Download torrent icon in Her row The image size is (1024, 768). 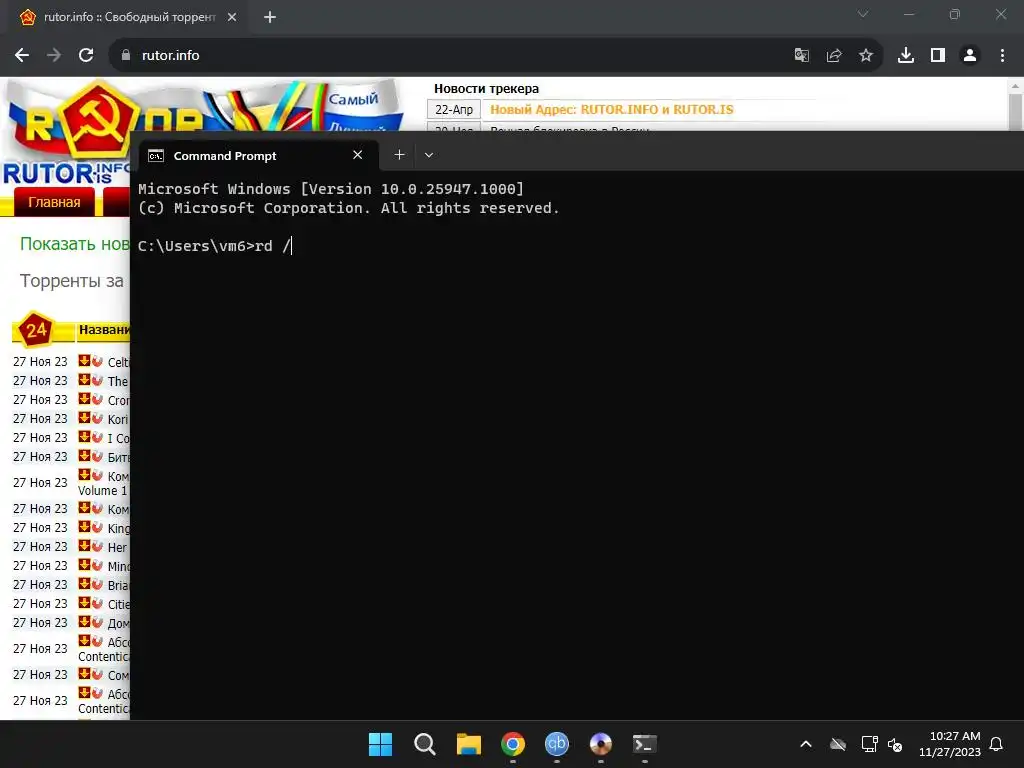(84, 545)
